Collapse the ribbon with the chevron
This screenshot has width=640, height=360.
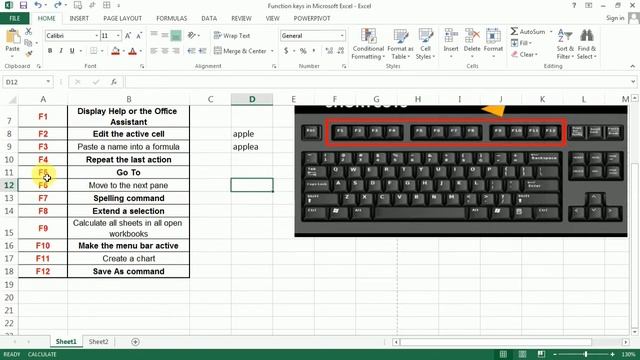pos(633,66)
